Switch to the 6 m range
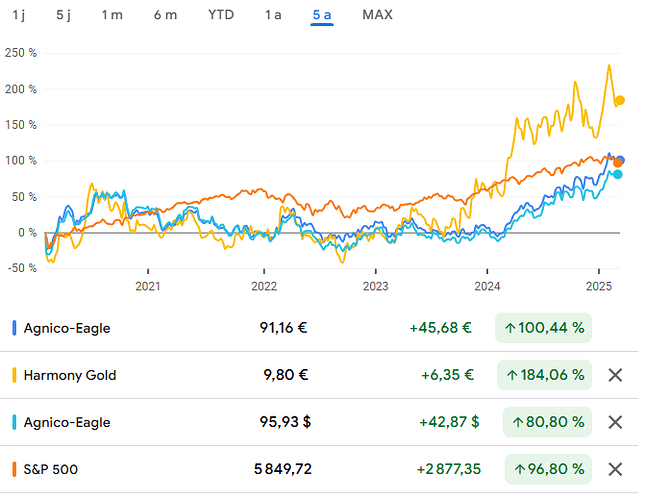The height and width of the screenshot is (500, 645). (x=165, y=15)
